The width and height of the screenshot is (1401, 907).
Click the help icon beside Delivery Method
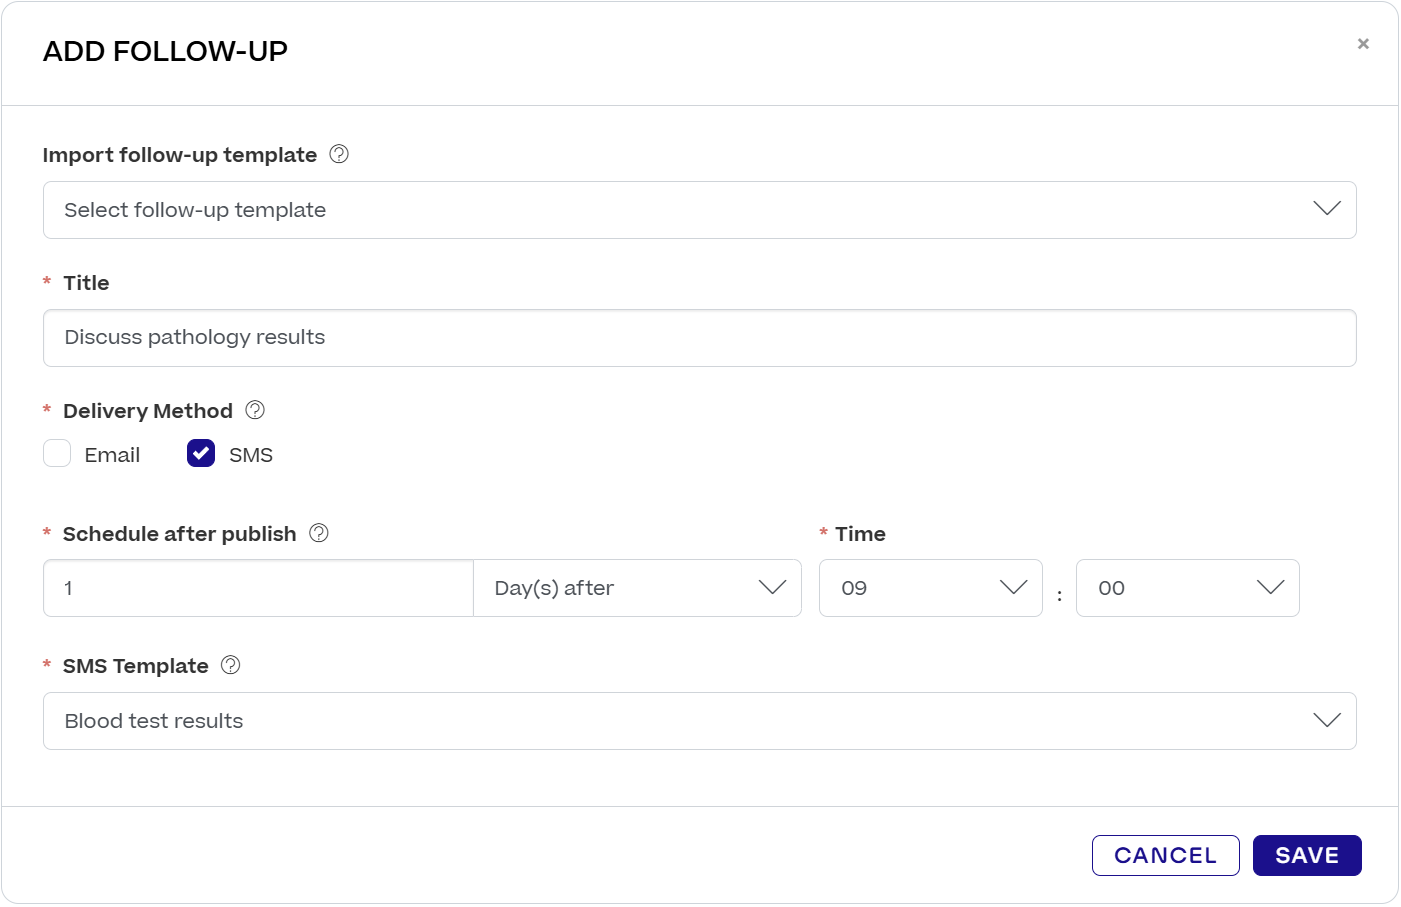click(x=254, y=409)
